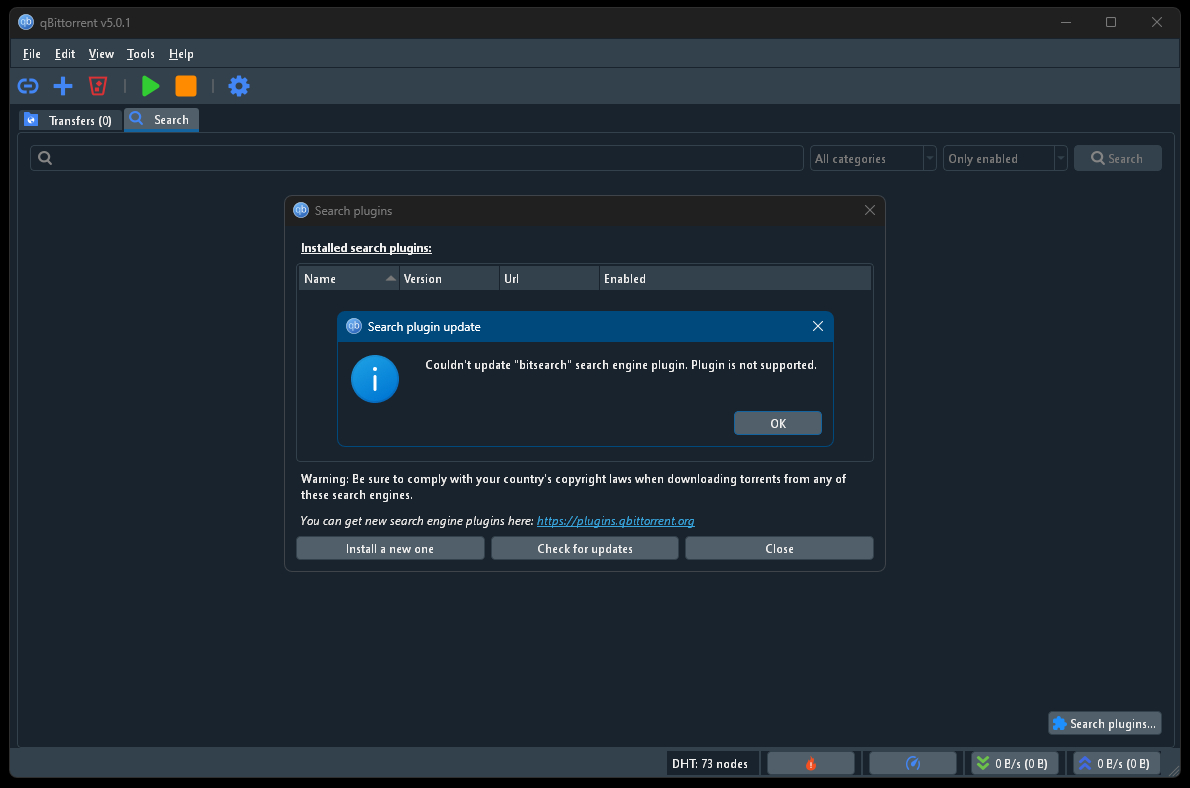Close the Search plugins dialog with X
1190x788 pixels.
(x=870, y=210)
